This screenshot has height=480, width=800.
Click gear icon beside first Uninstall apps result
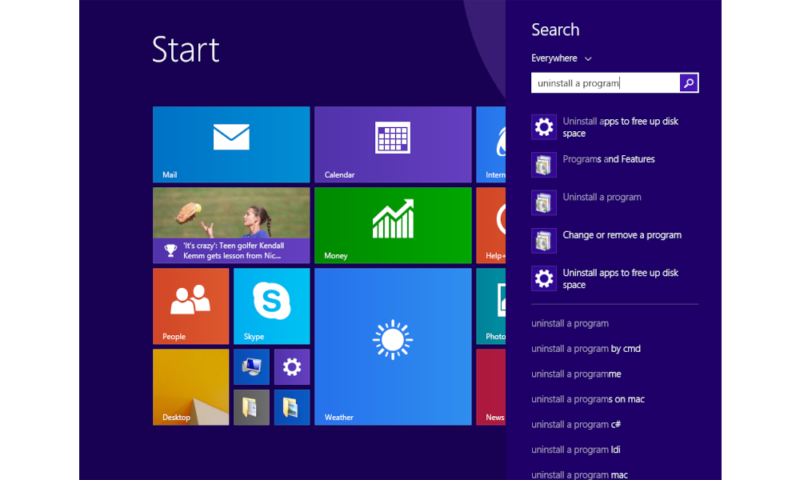coord(544,127)
